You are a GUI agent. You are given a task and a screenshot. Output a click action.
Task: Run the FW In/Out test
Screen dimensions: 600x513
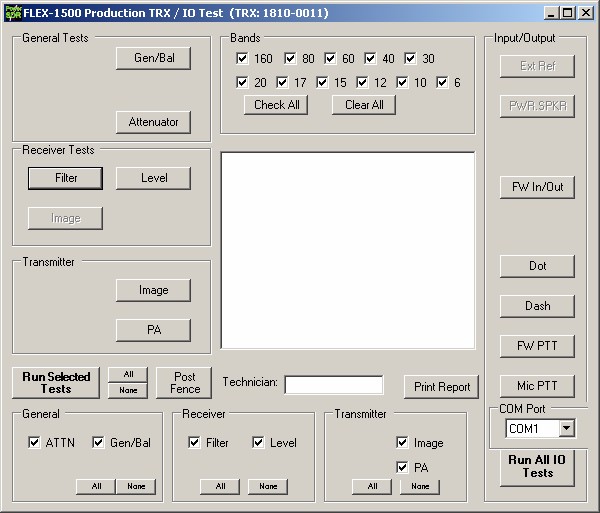pos(537,187)
